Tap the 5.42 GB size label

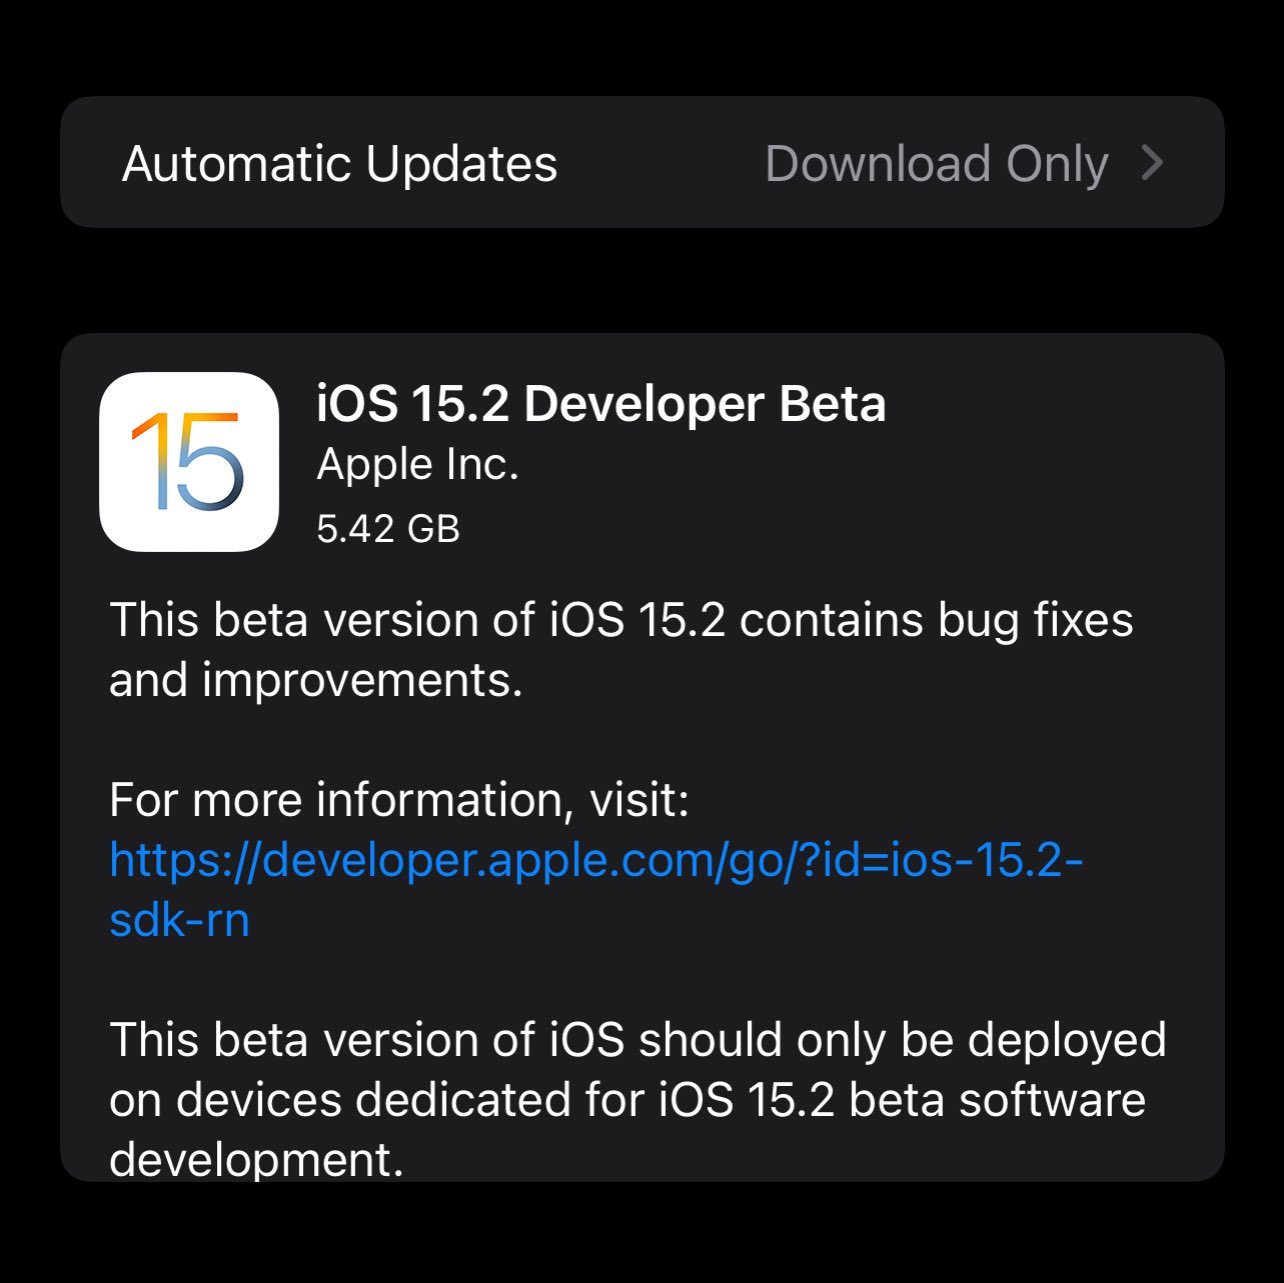[x=388, y=529]
